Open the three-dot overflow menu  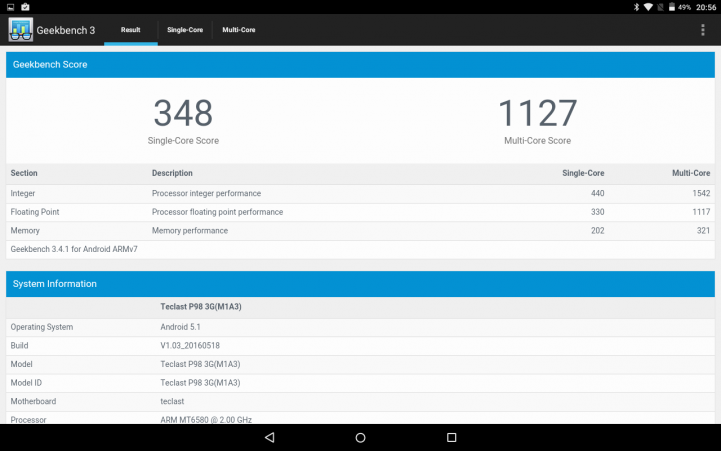[x=703, y=30]
